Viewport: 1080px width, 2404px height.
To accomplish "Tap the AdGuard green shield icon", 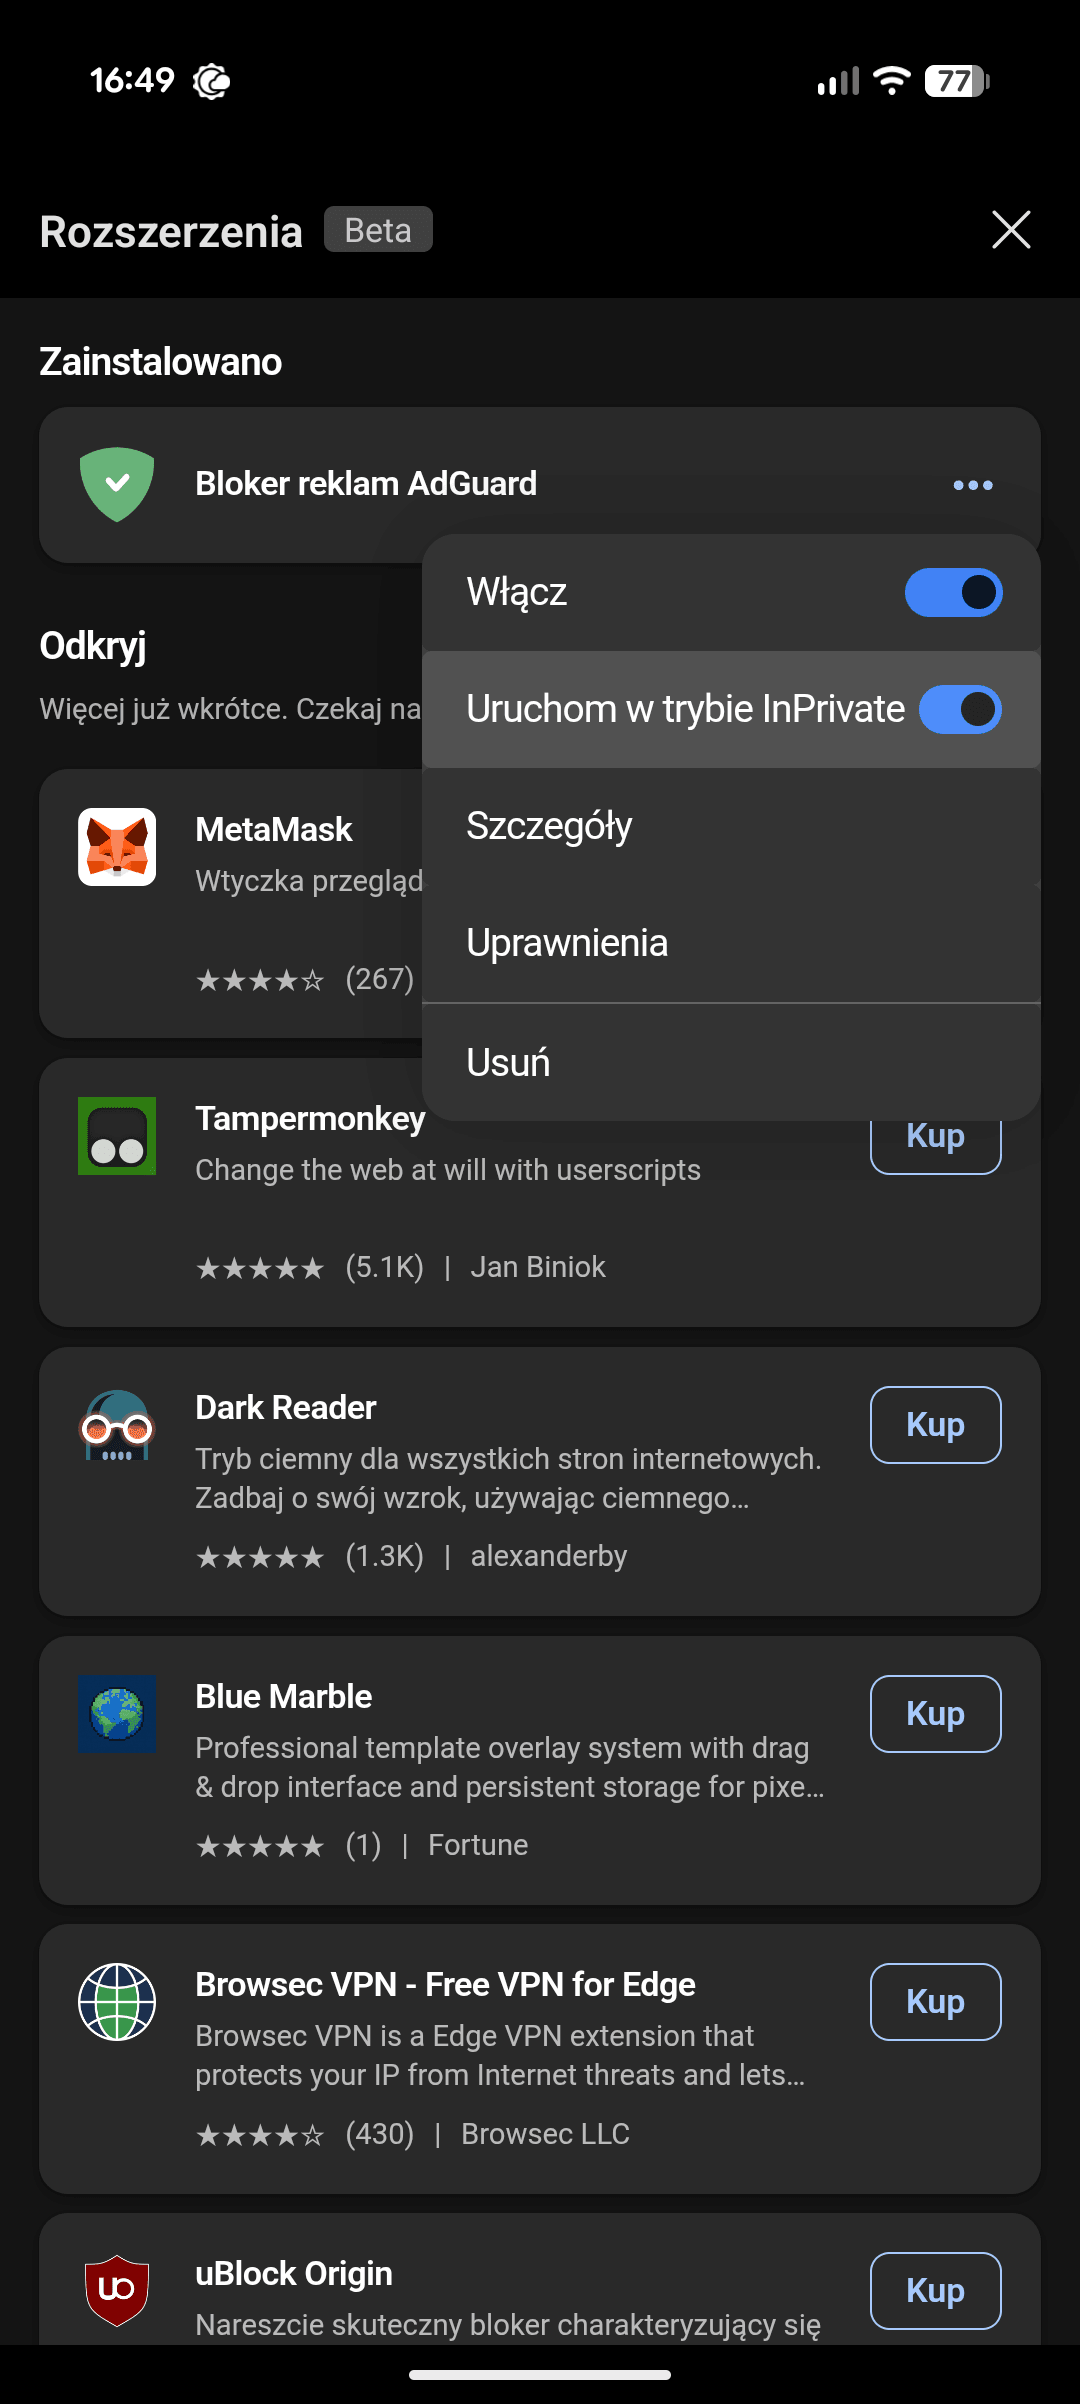I will [117, 484].
